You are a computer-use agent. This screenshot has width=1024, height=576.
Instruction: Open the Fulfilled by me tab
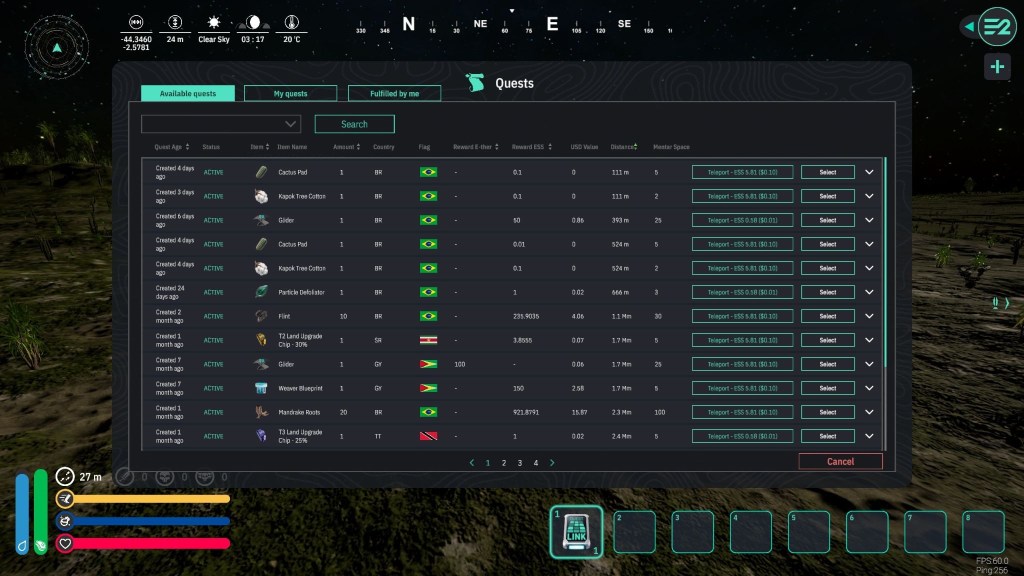pyautogui.click(x=394, y=93)
